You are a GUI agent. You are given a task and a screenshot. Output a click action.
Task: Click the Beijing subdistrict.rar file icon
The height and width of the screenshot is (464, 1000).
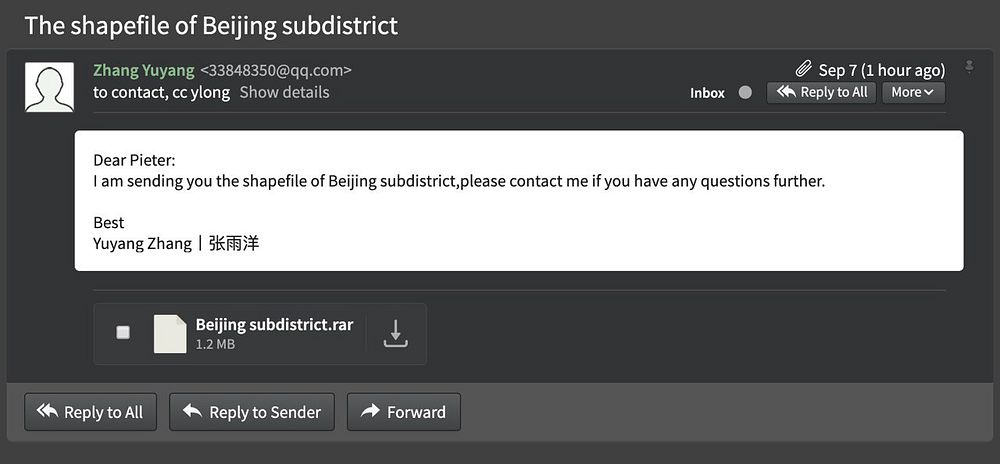pyautogui.click(x=169, y=333)
